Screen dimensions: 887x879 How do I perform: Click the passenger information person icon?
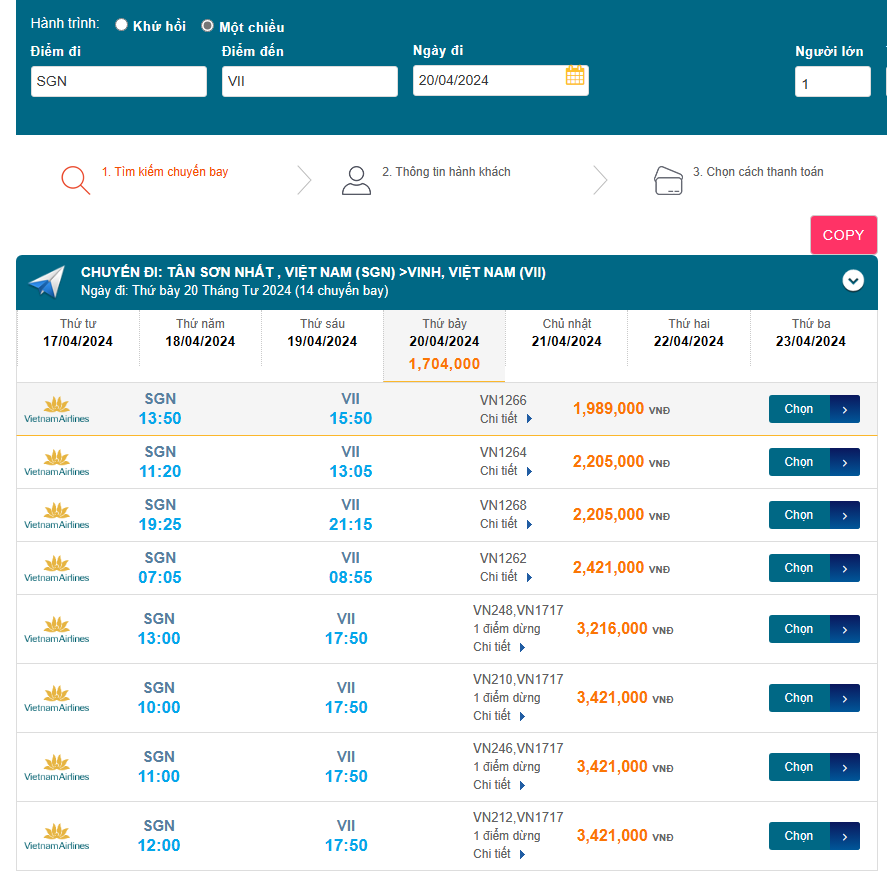coord(356,179)
